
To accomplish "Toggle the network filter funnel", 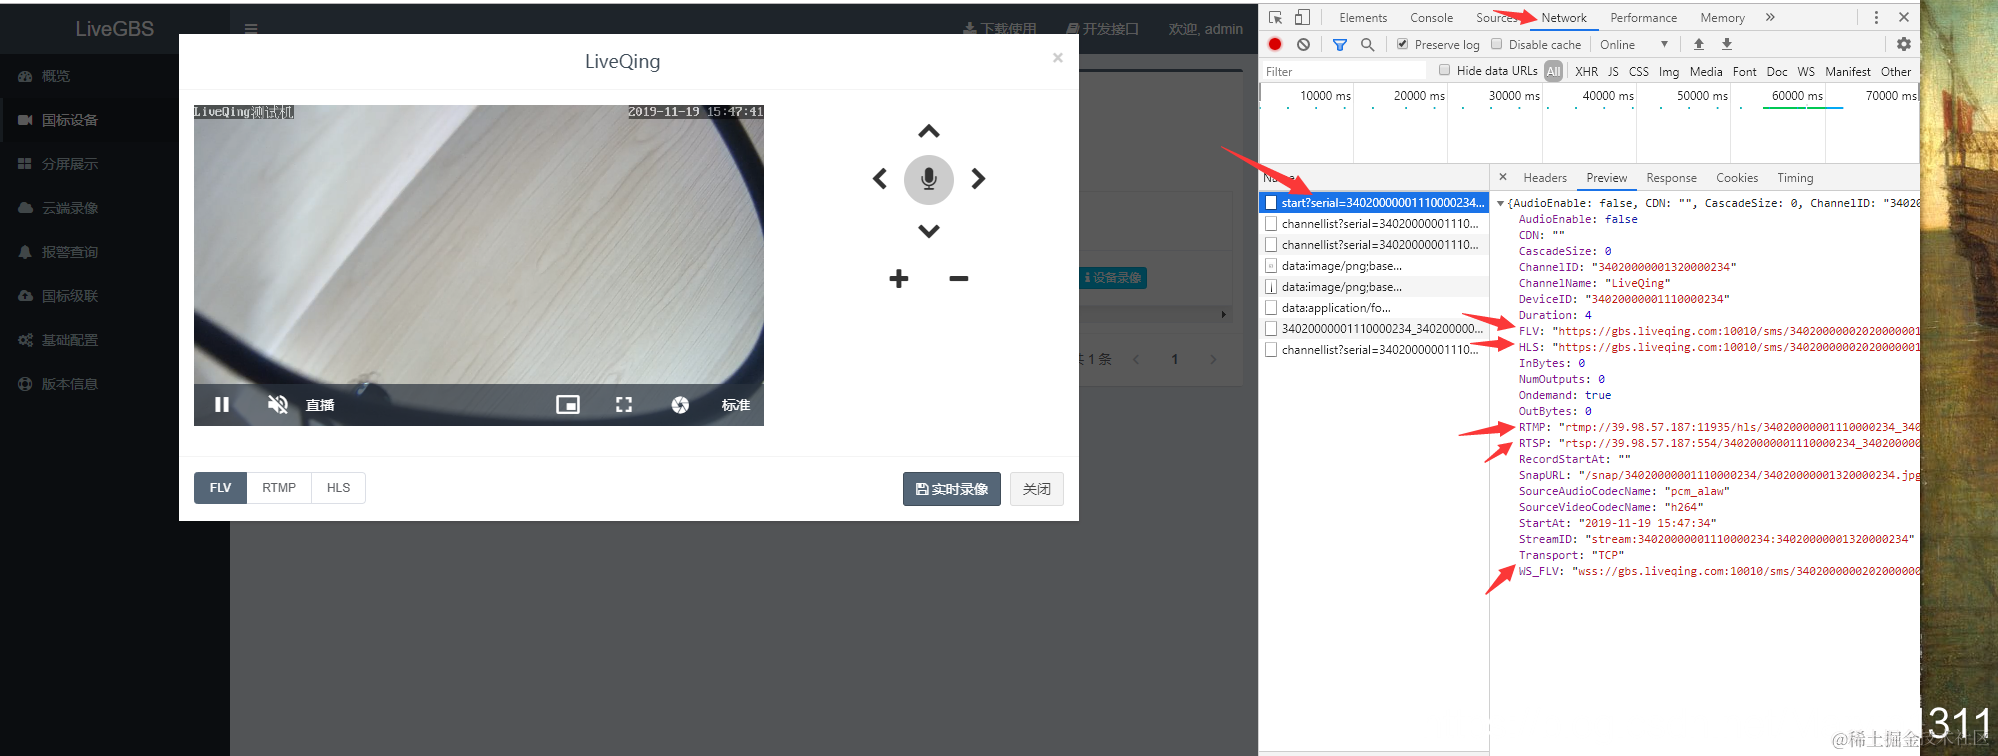I will click(1340, 44).
